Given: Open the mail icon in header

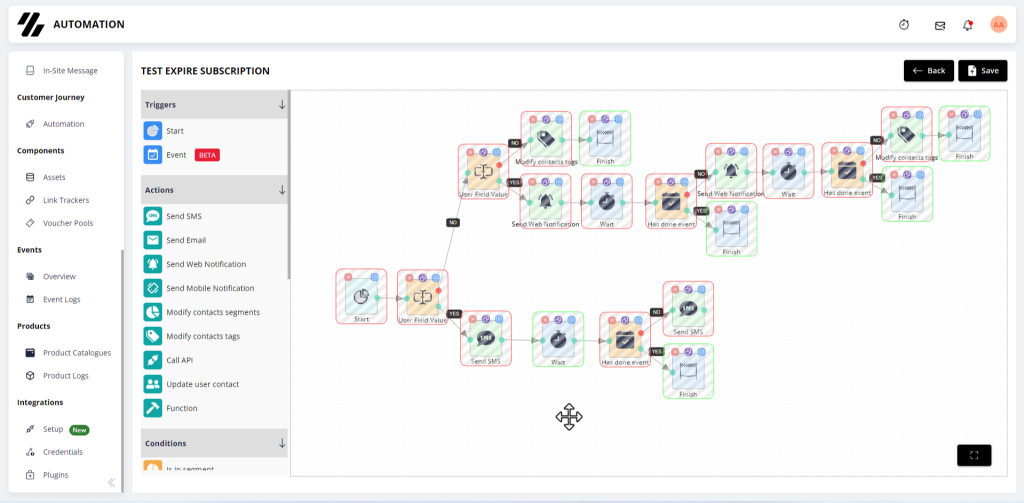Looking at the screenshot, I should pos(940,25).
